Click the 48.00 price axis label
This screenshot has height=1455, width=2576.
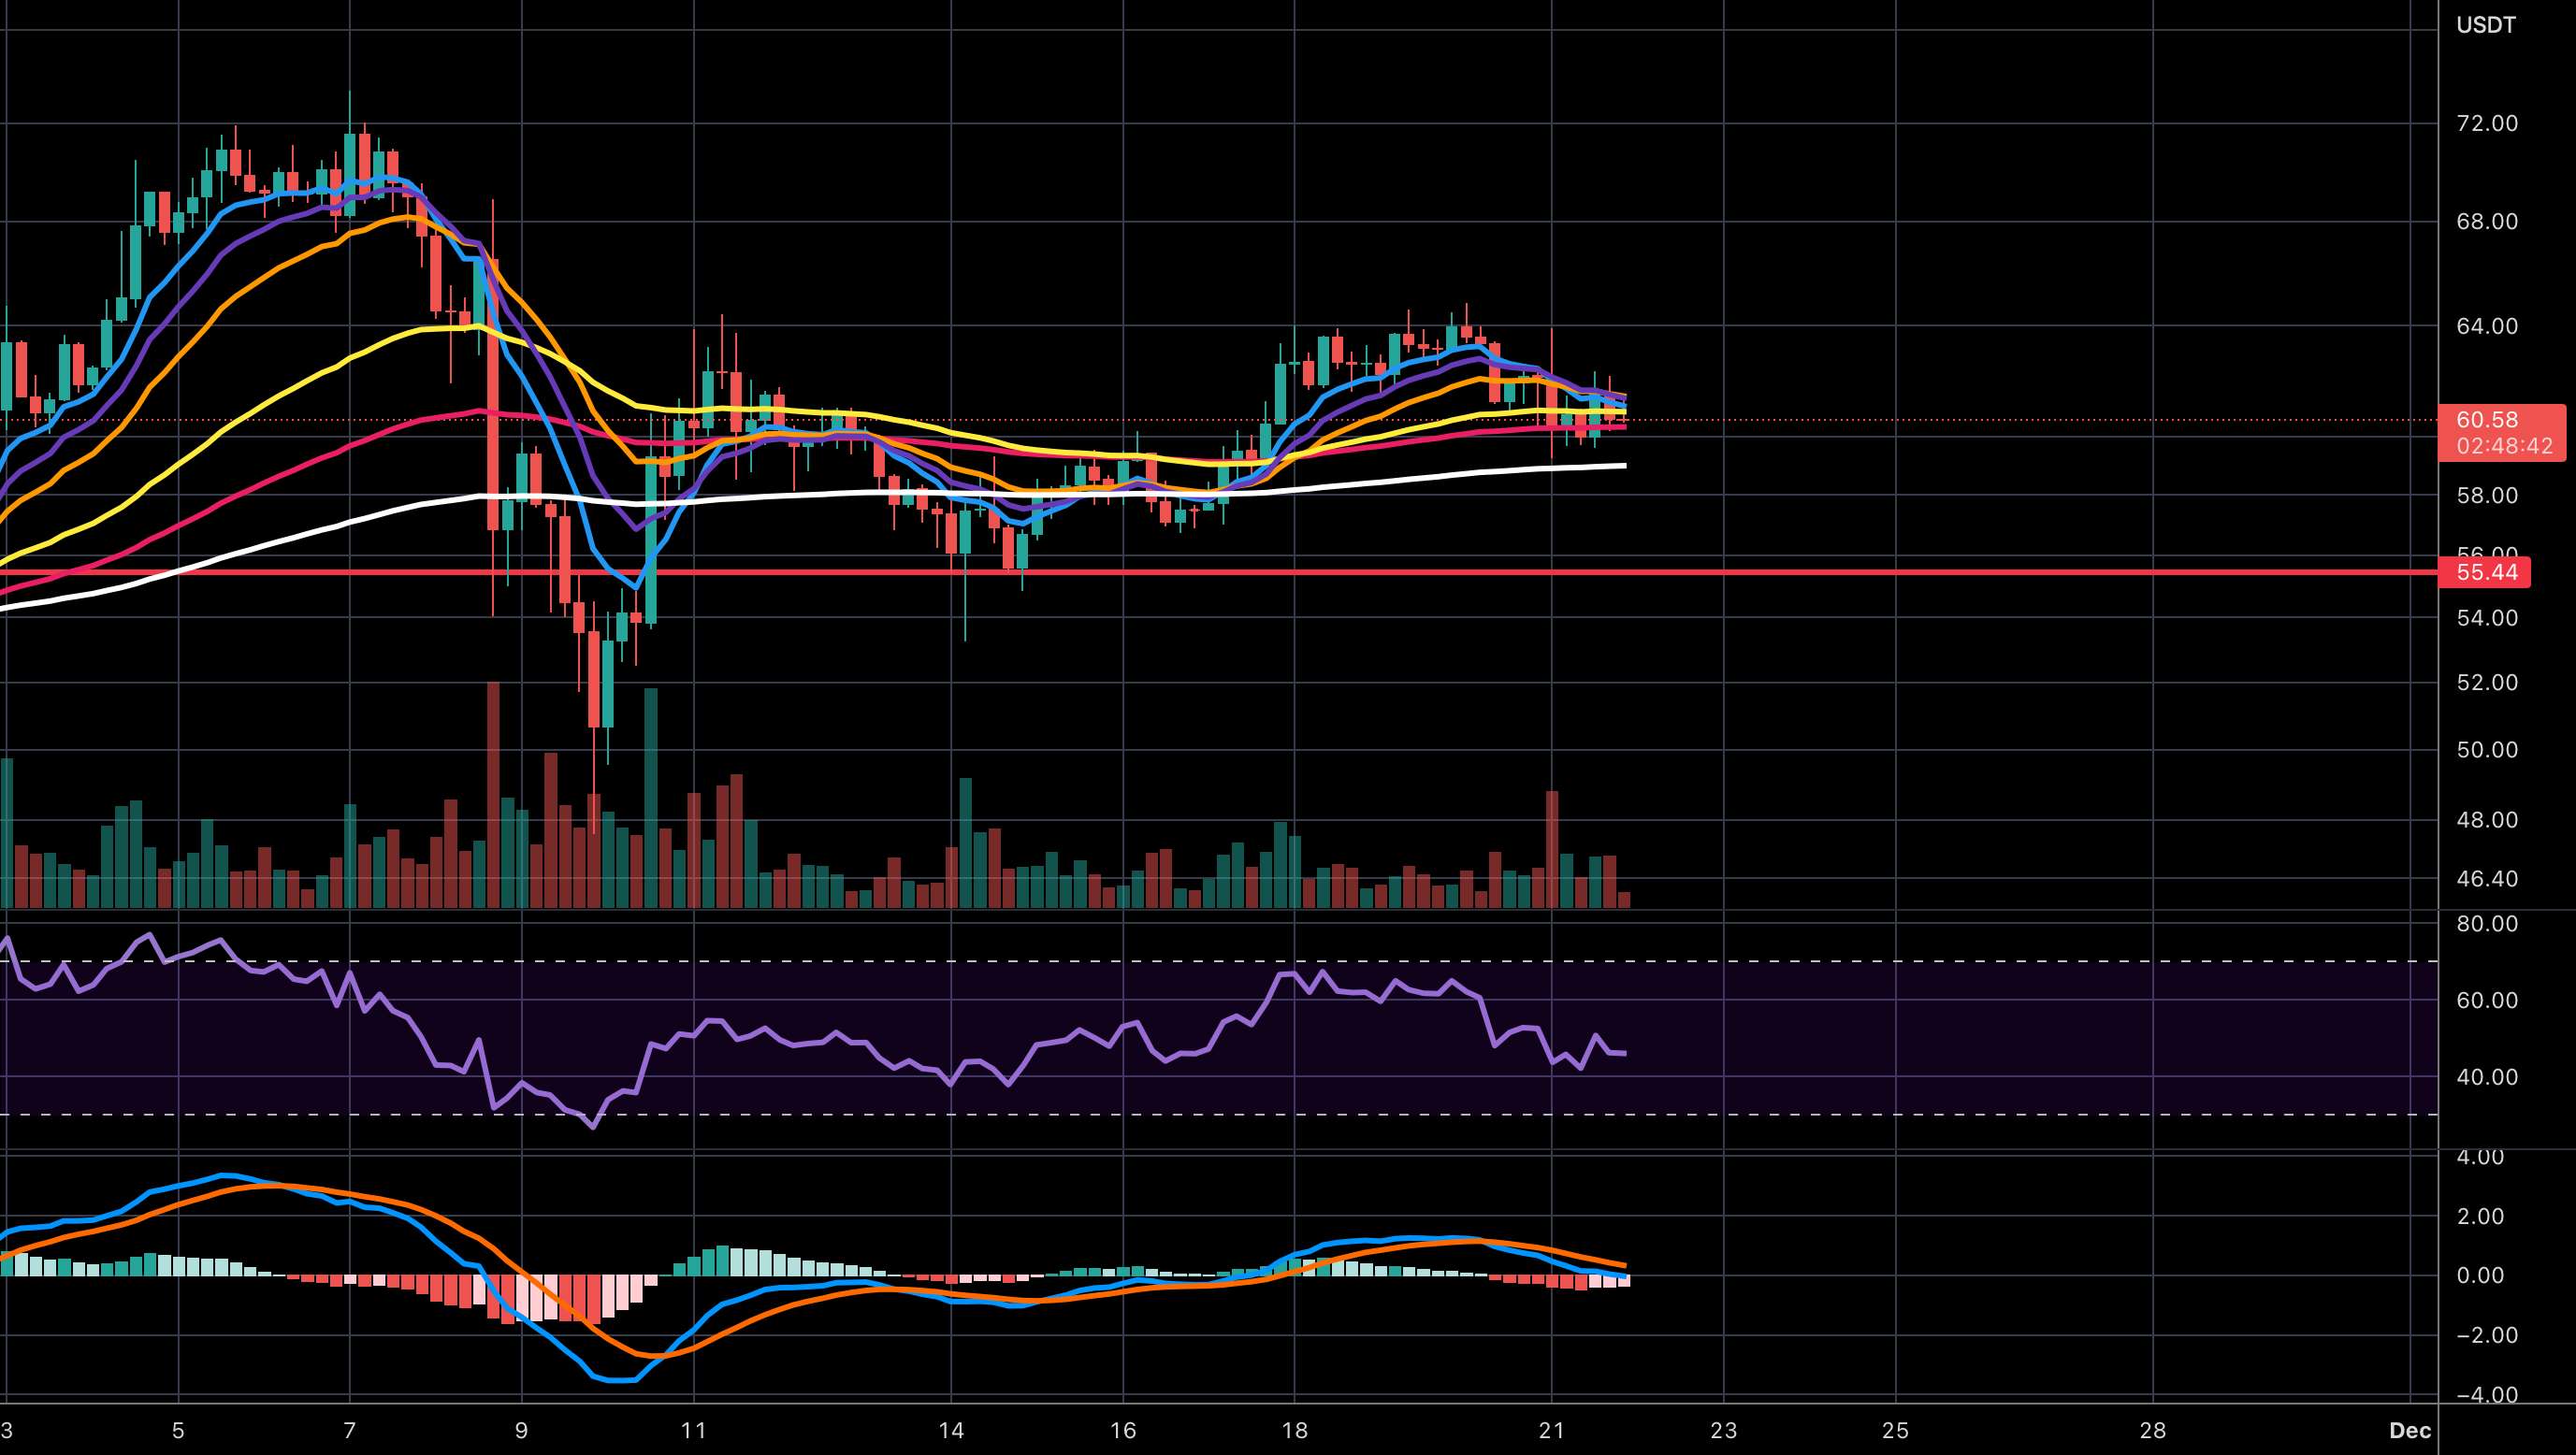(2487, 819)
